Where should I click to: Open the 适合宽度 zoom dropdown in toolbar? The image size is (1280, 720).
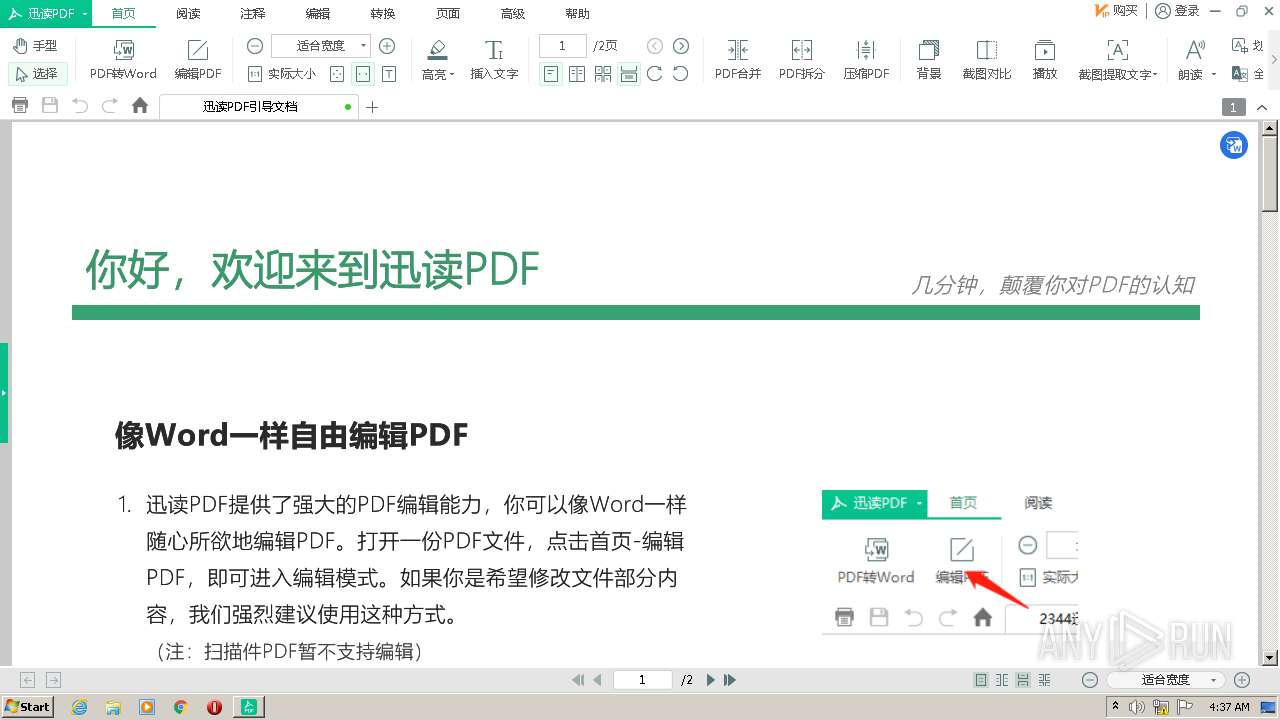(320, 46)
